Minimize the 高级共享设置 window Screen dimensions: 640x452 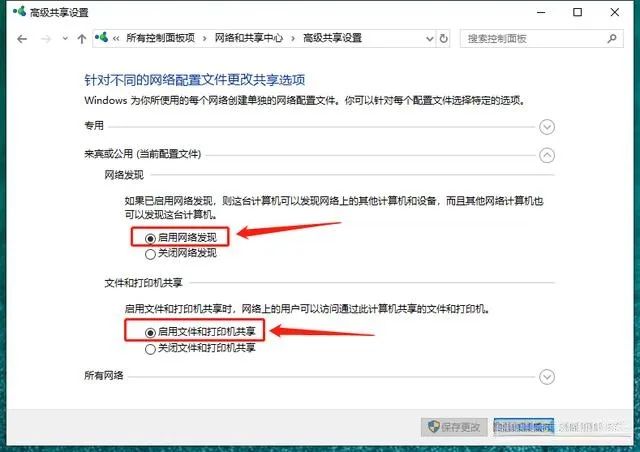tap(541, 12)
